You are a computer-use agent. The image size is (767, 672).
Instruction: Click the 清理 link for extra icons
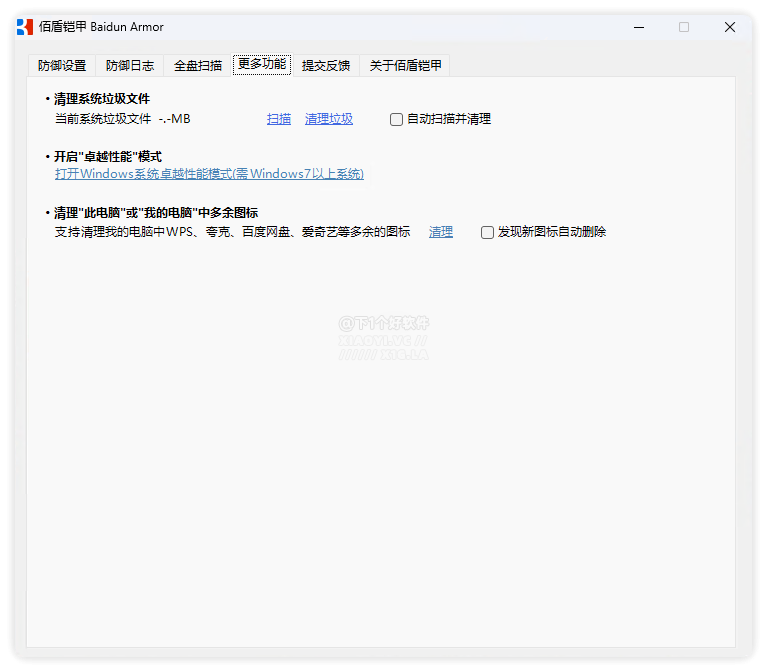(x=441, y=232)
